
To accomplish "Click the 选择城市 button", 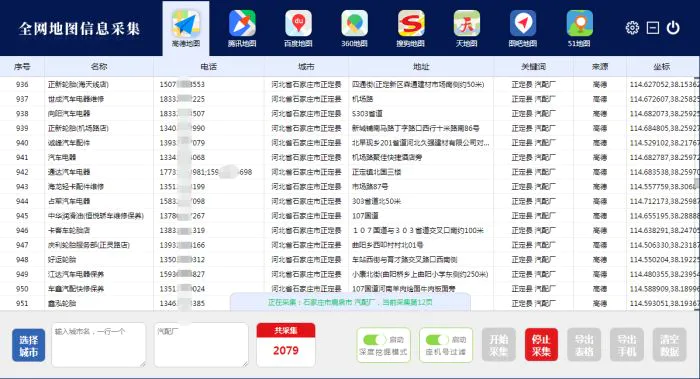I will [x=29, y=345].
